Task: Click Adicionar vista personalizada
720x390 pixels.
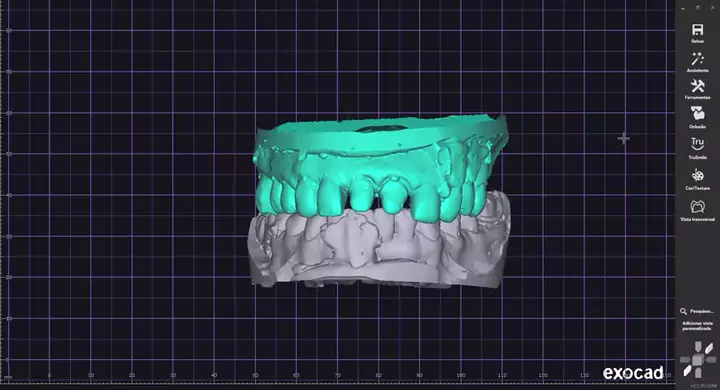Action: pyautogui.click(x=698, y=326)
